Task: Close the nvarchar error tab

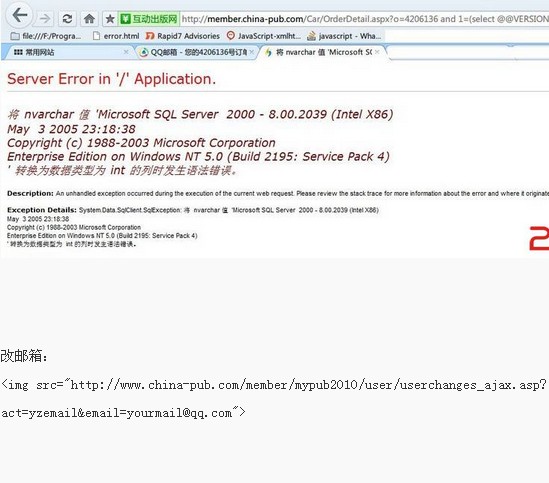Action: 377,52
